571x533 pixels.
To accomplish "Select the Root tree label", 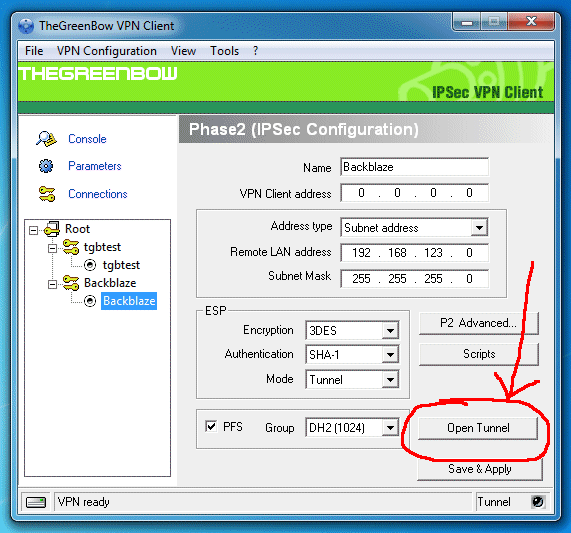I will click(77, 229).
